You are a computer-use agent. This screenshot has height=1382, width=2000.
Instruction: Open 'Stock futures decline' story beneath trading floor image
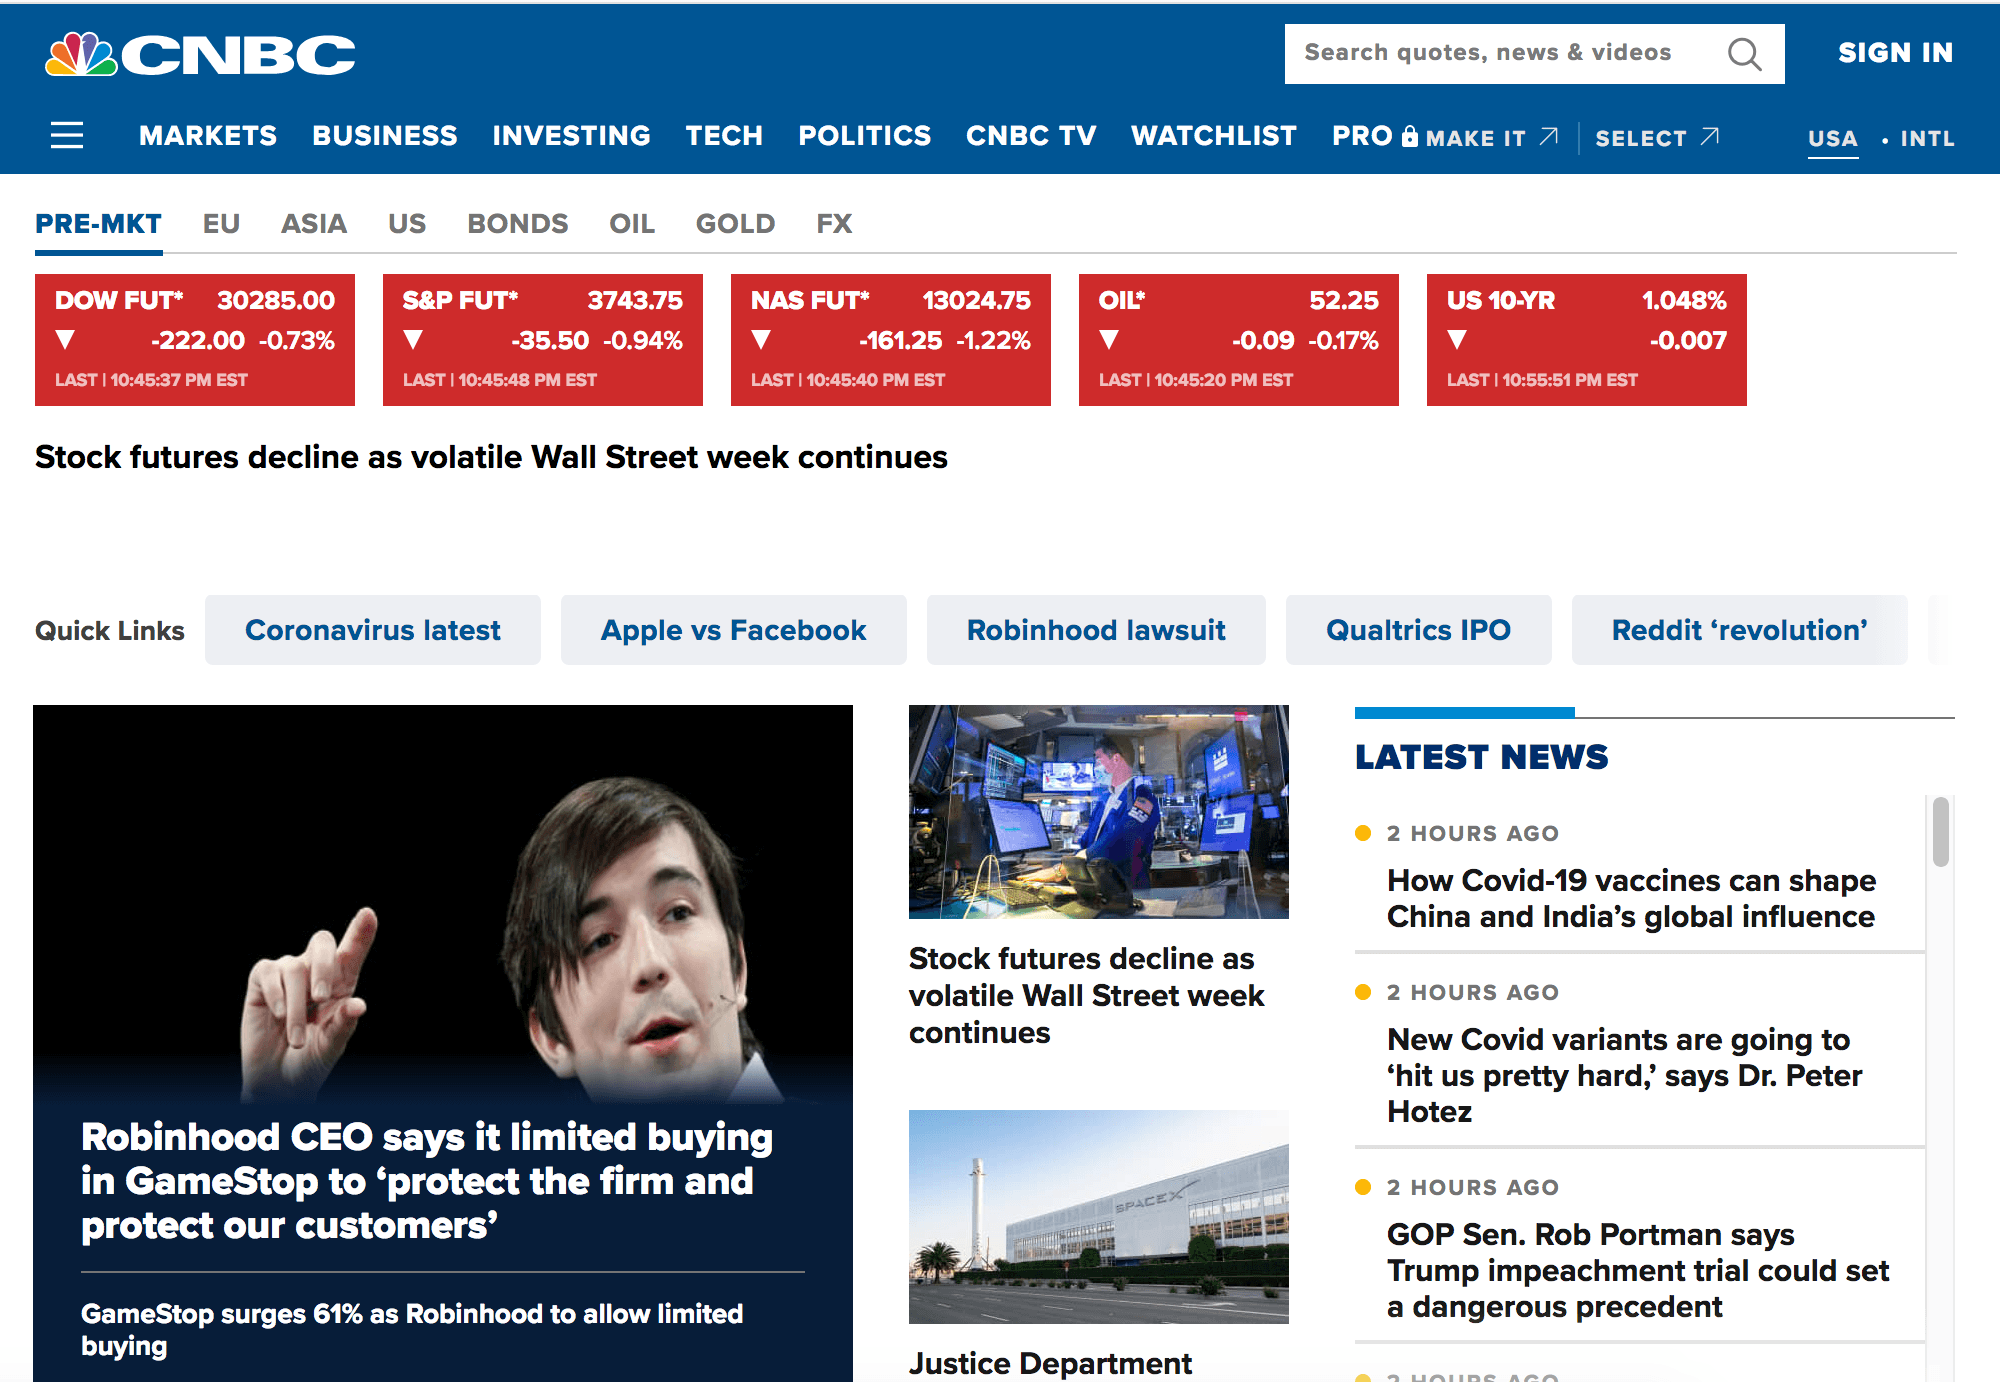tap(1087, 995)
